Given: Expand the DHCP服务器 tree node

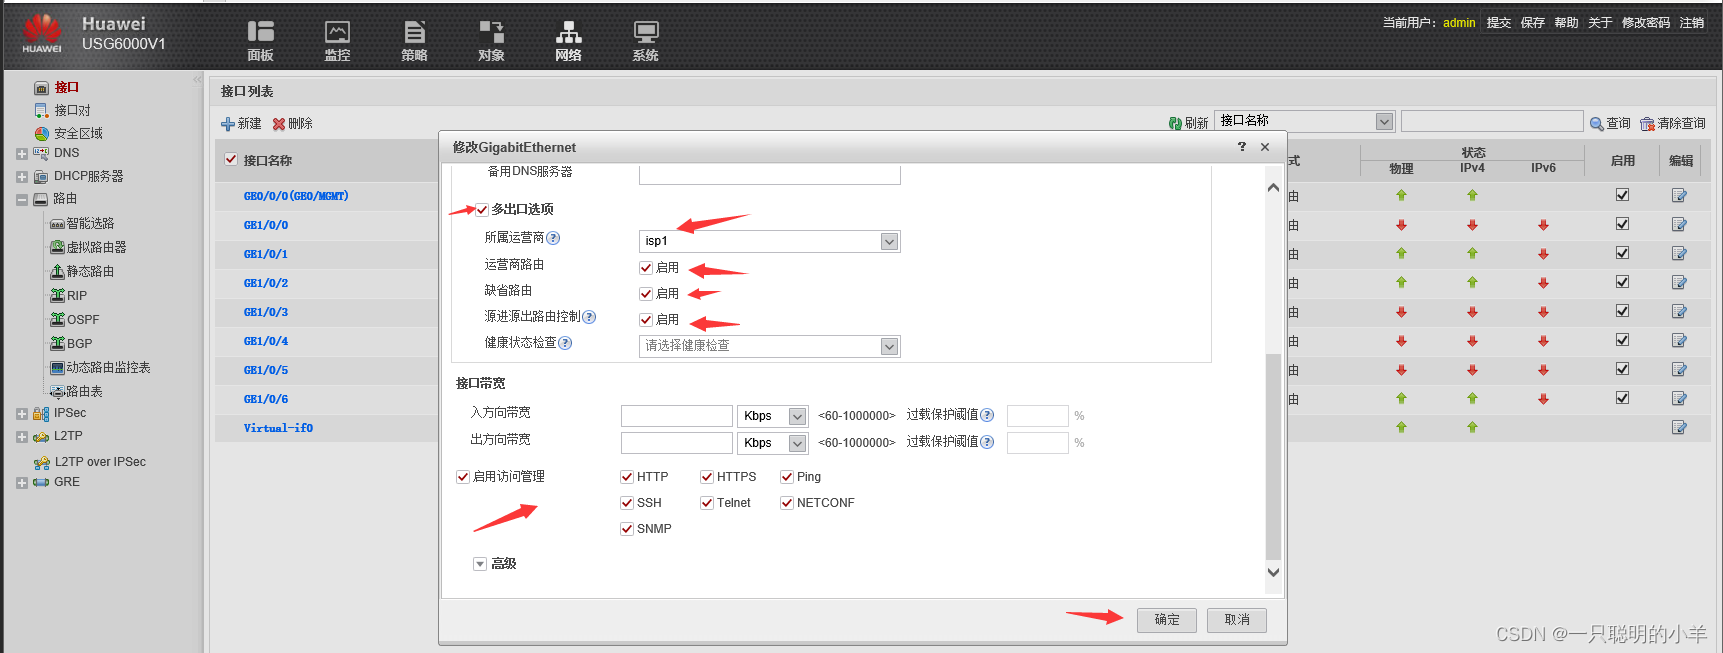Looking at the screenshot, I should pyautogui.click(x=22, y=177).
